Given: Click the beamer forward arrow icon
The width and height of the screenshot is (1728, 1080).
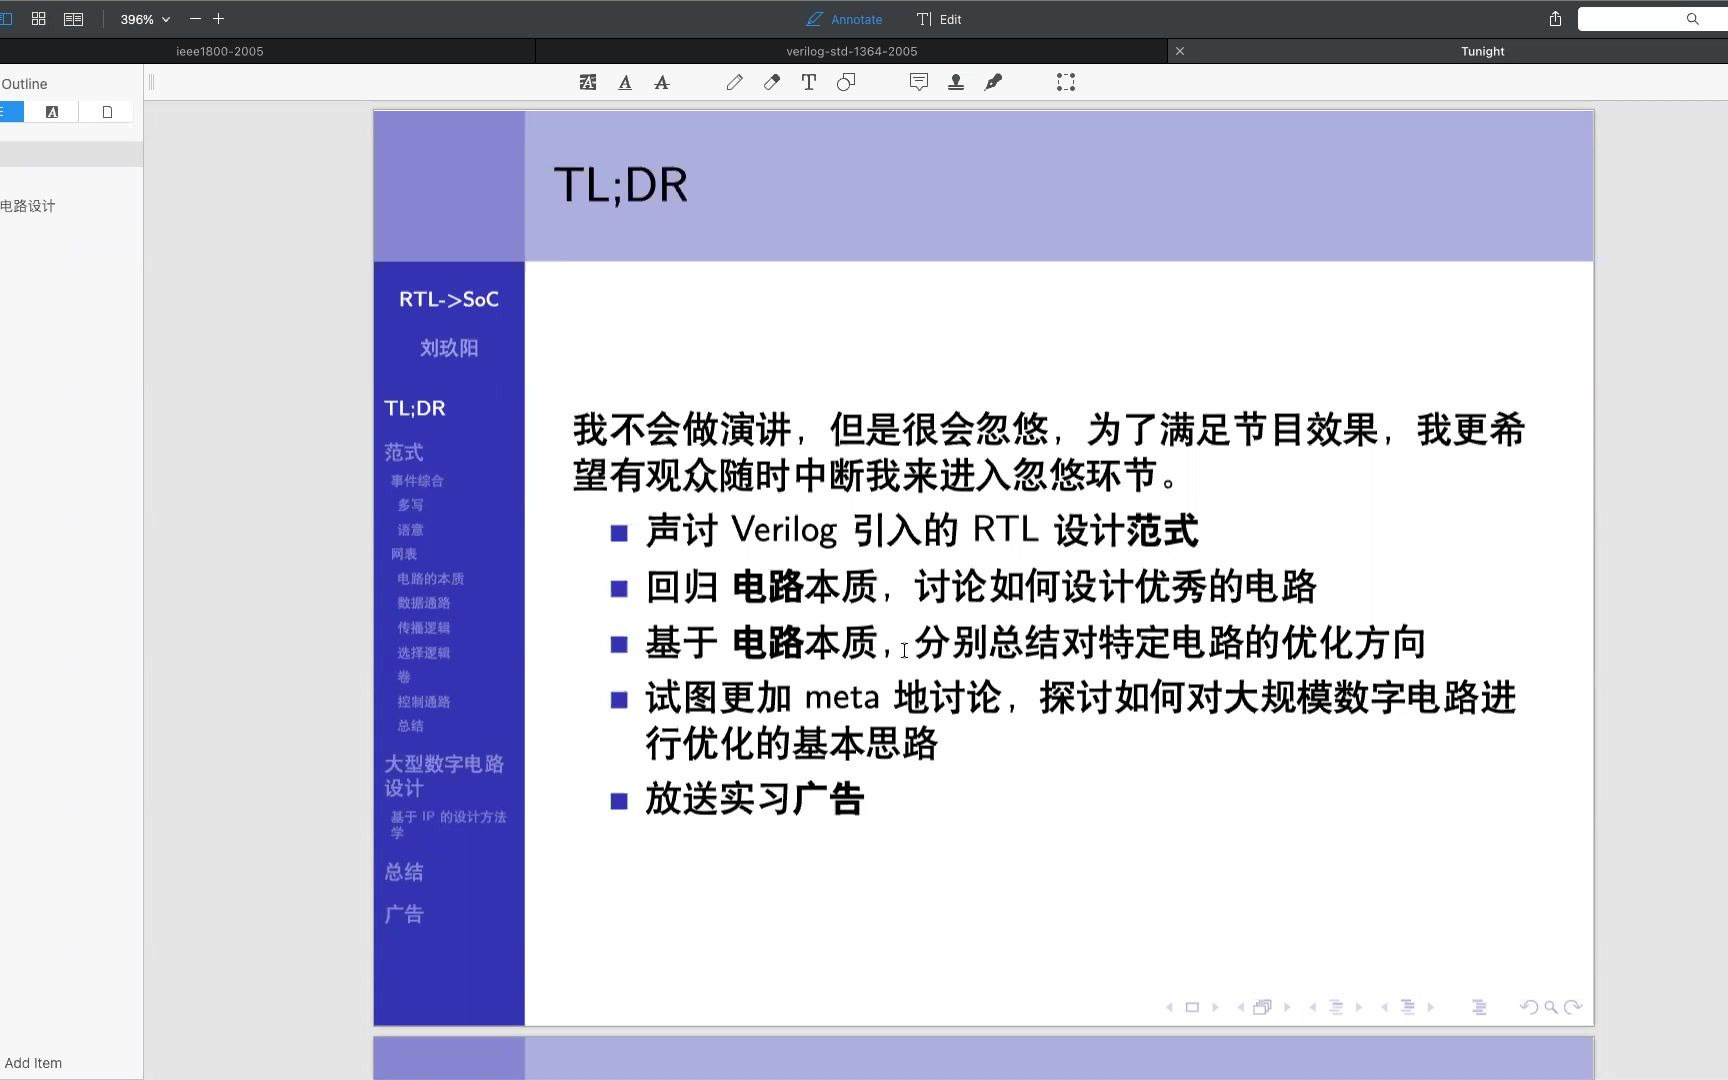Looking at the screenshot, I should (x=1573, y=1007).
